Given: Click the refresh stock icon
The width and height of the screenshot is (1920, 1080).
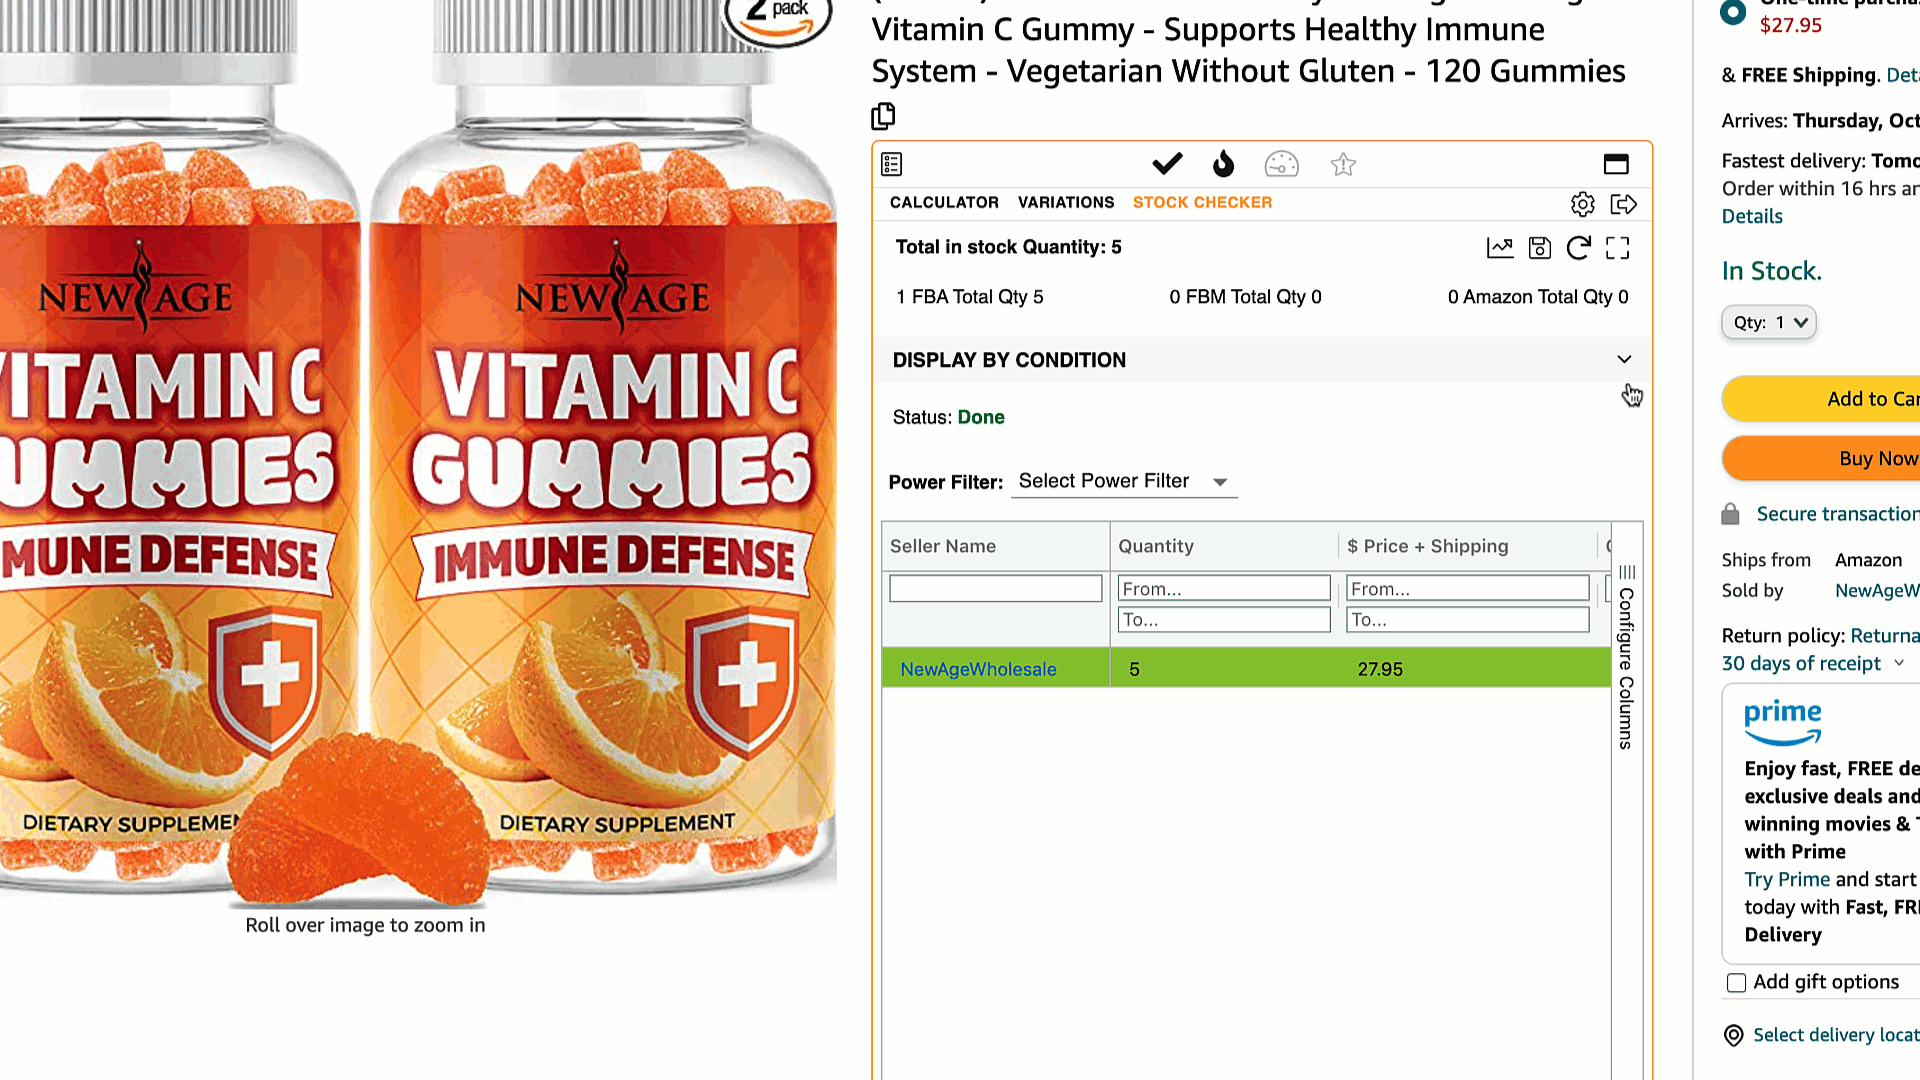Looking at the screenshot, I should (1578, 248).
